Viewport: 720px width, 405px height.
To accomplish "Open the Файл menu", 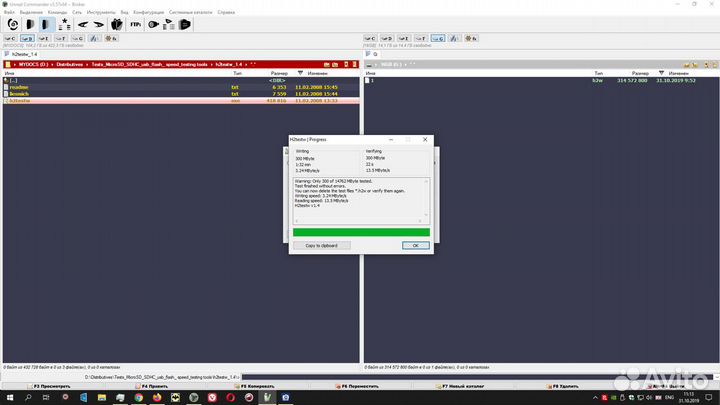I will pos(9,11).
